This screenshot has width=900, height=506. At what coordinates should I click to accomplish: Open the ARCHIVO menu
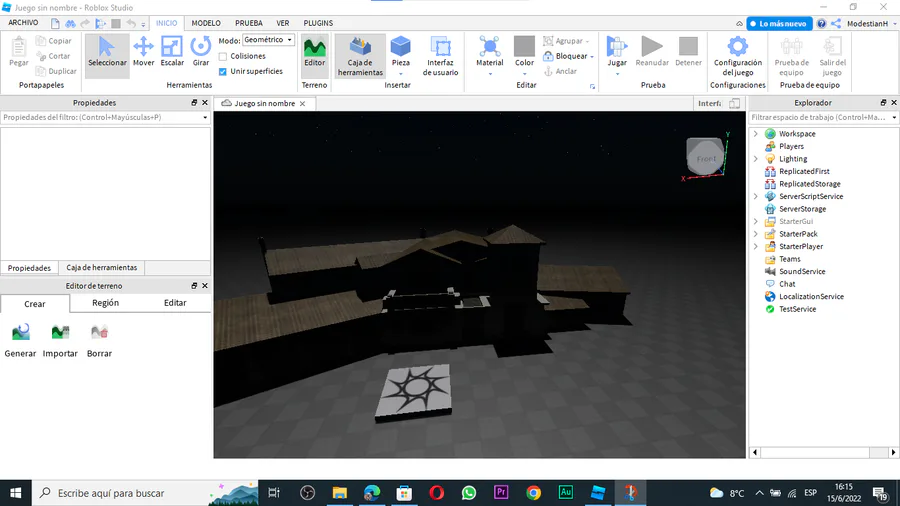[23, 23]
